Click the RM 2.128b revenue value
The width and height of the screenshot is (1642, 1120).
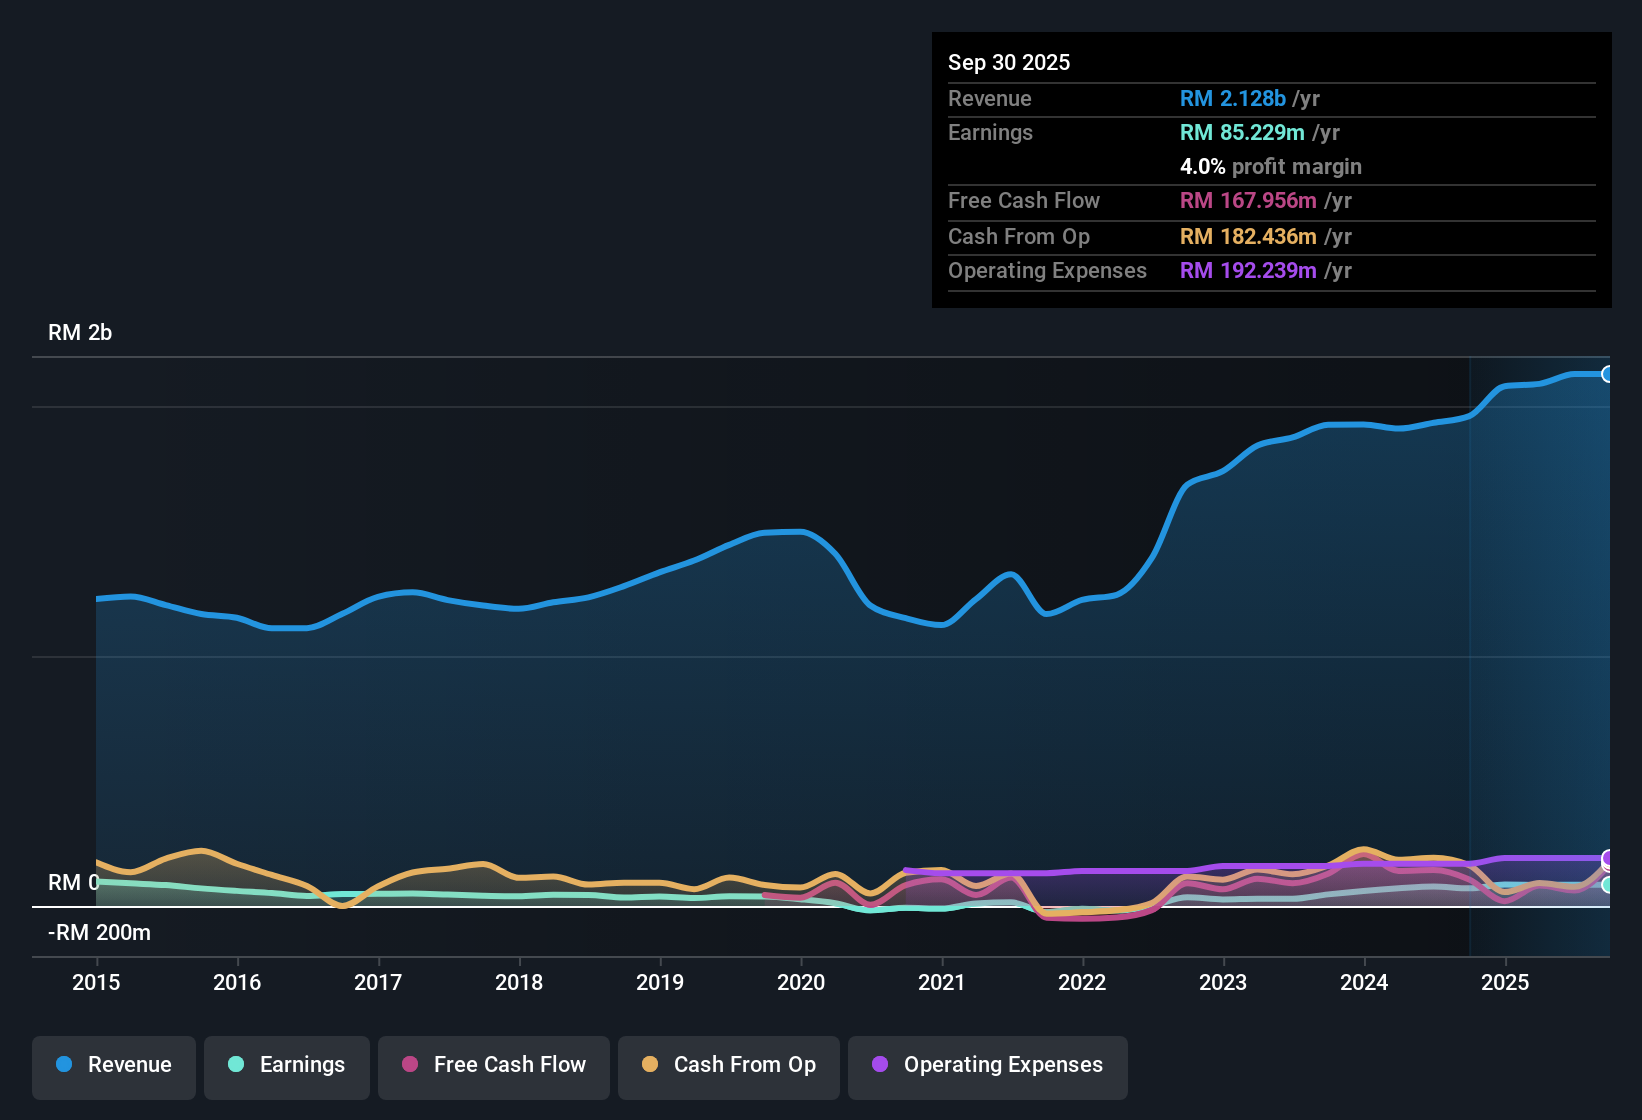(x=1232, y=98)
